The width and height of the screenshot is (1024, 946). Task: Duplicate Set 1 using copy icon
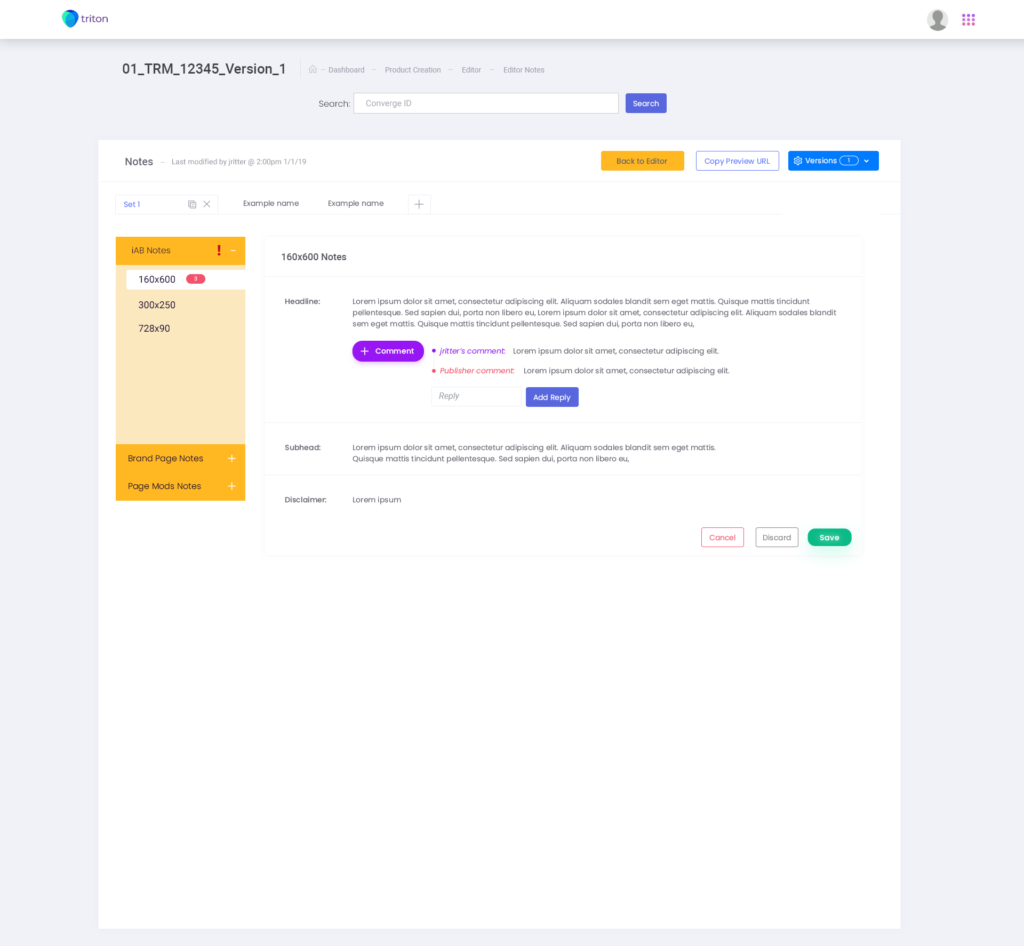pos(192,204)
